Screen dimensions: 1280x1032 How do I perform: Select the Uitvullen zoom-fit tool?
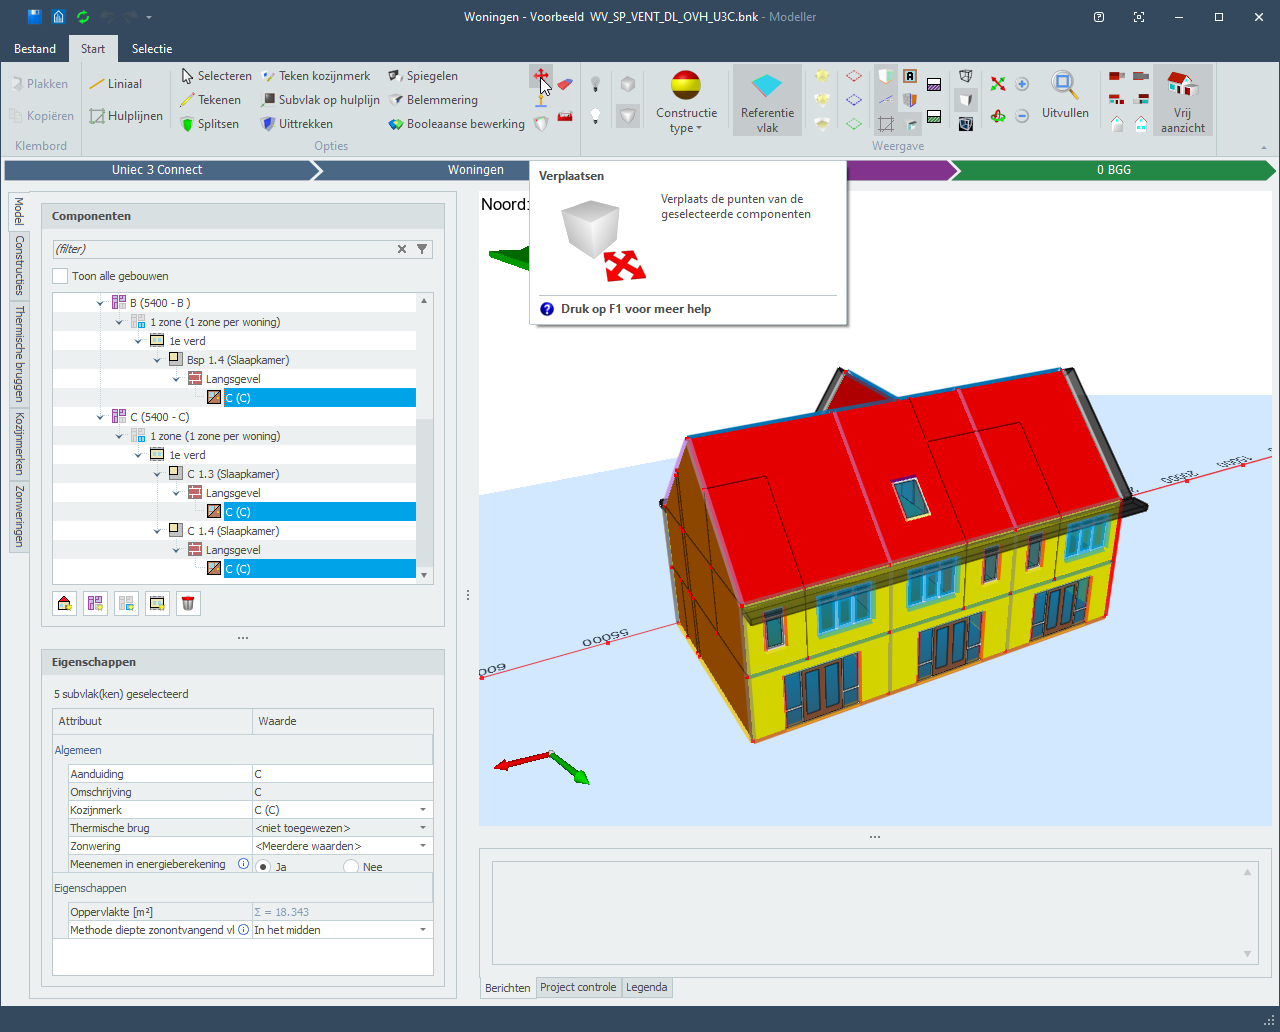tap(1065, 96)
